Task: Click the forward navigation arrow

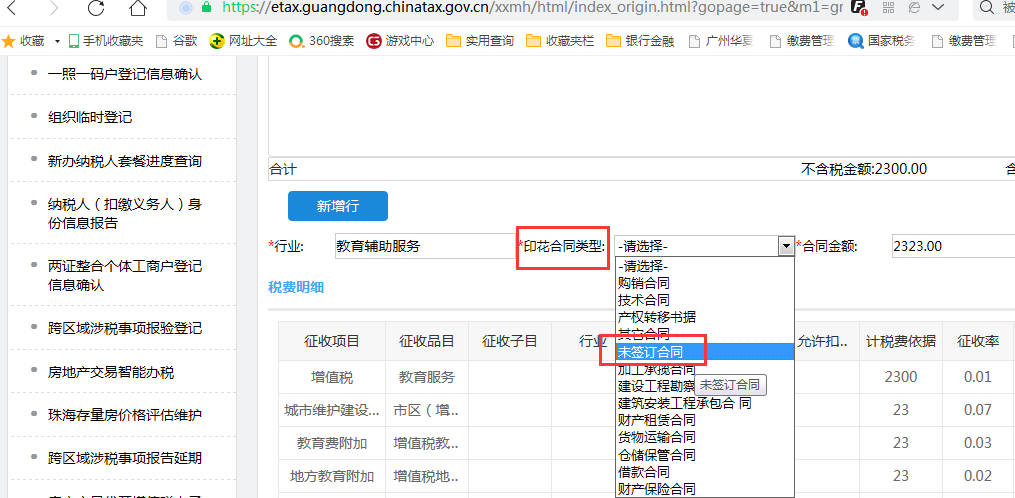Action: point(53,9)
